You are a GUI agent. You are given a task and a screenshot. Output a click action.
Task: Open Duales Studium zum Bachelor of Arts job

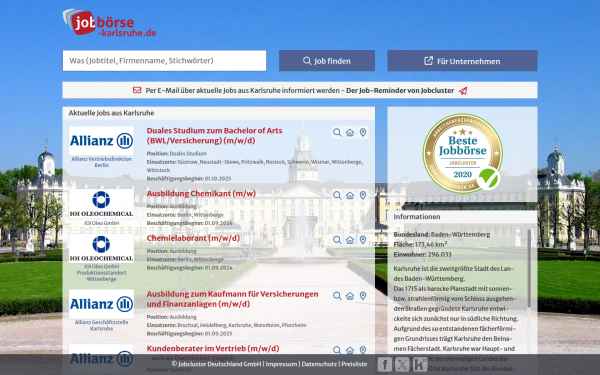tap(214, 135)
